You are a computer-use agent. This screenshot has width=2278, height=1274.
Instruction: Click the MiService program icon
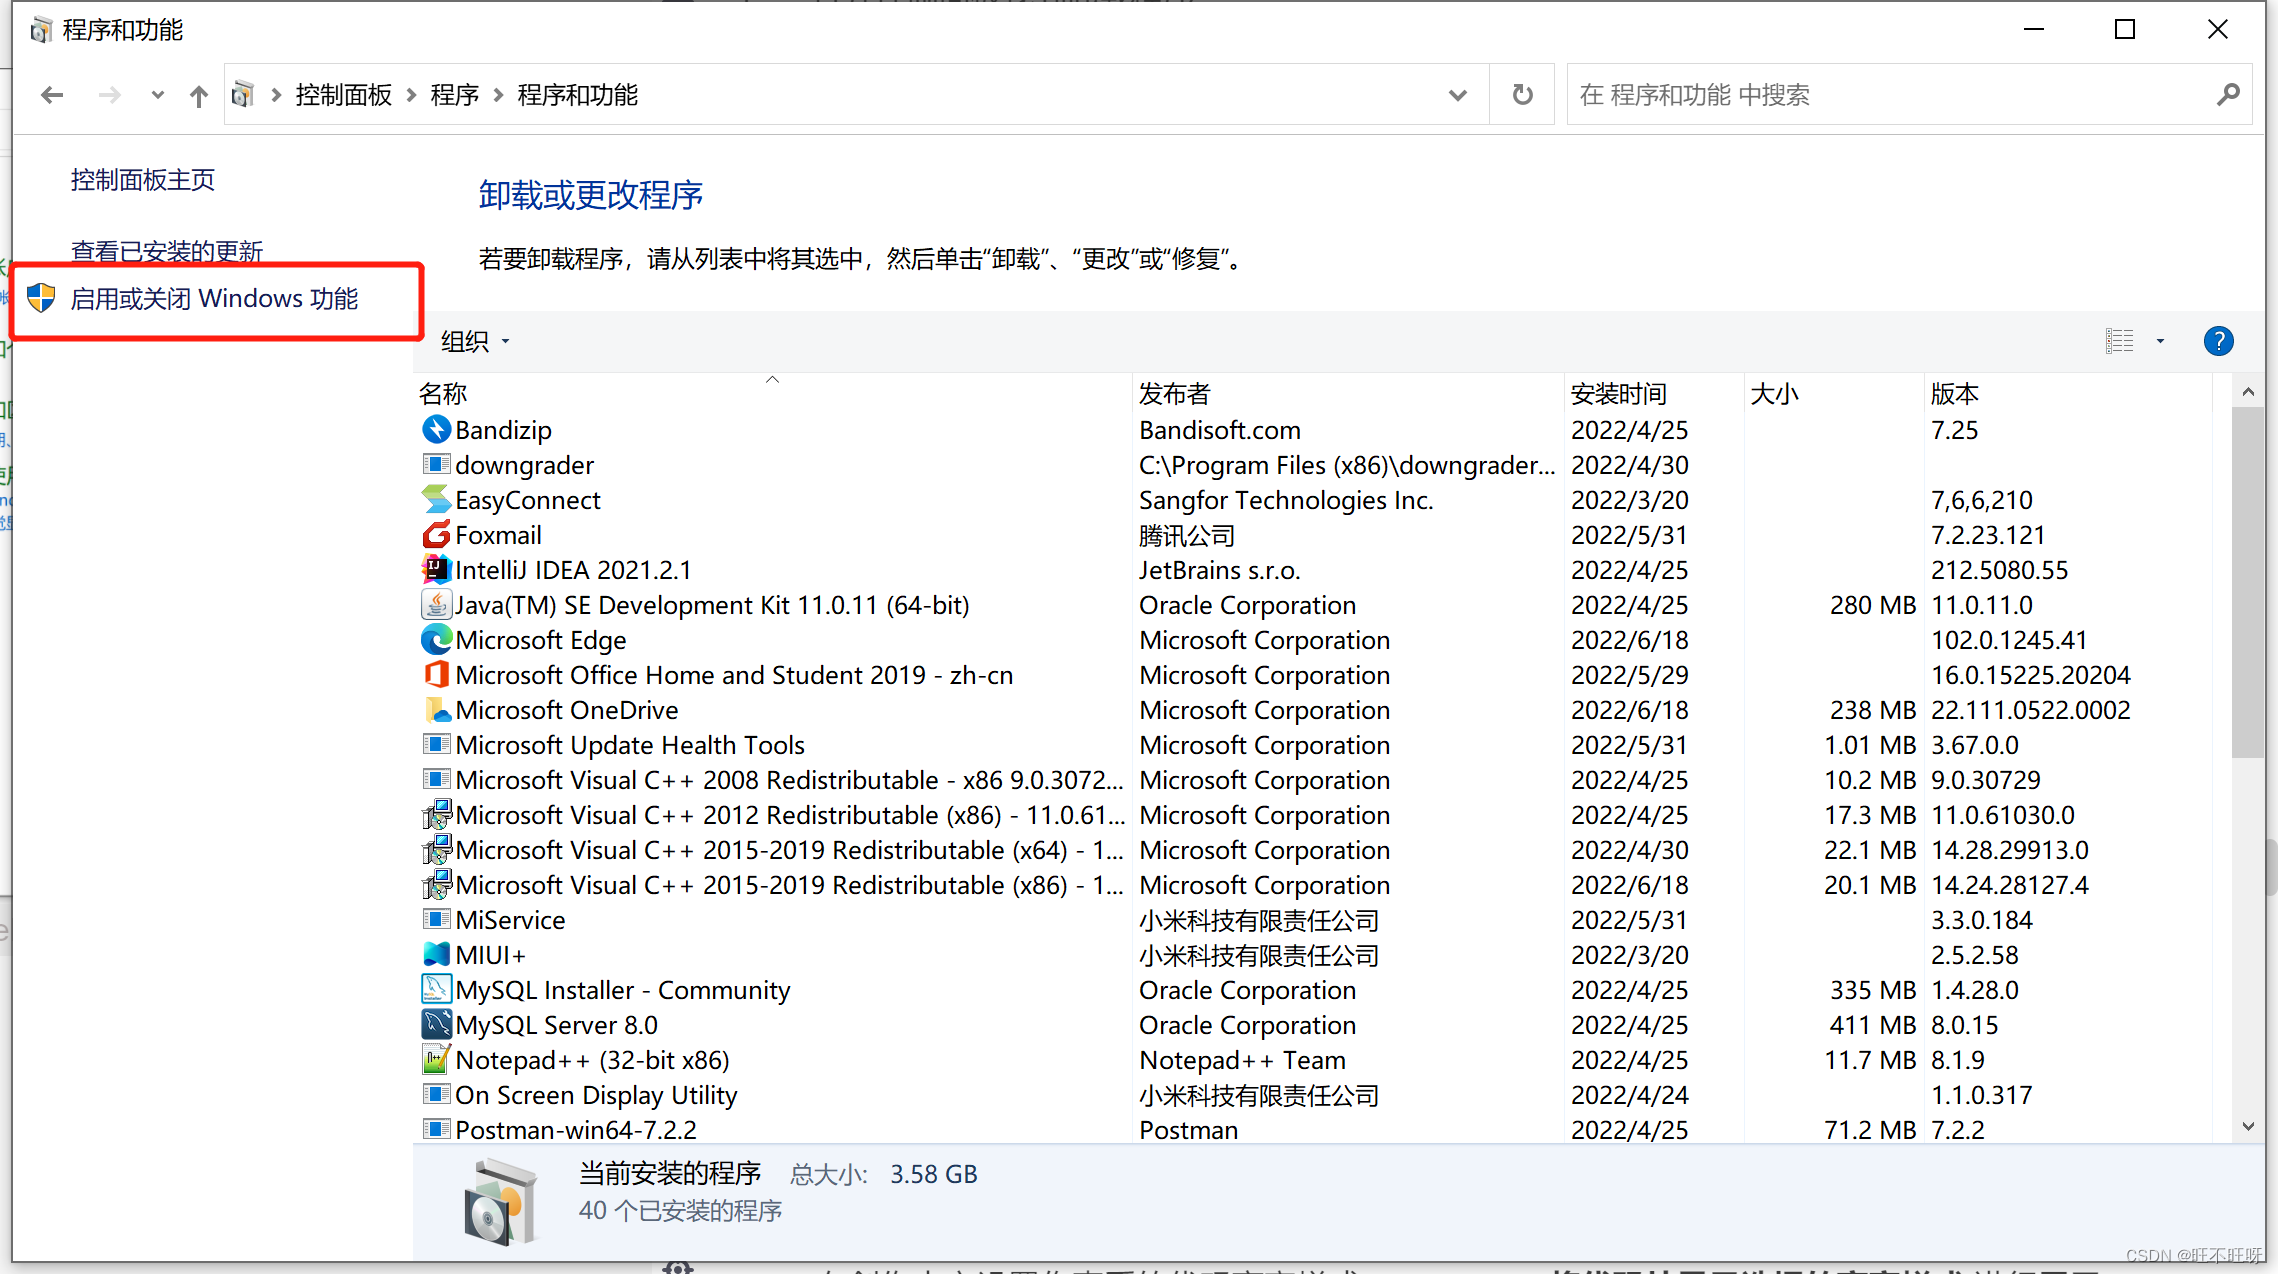point(436,920)
